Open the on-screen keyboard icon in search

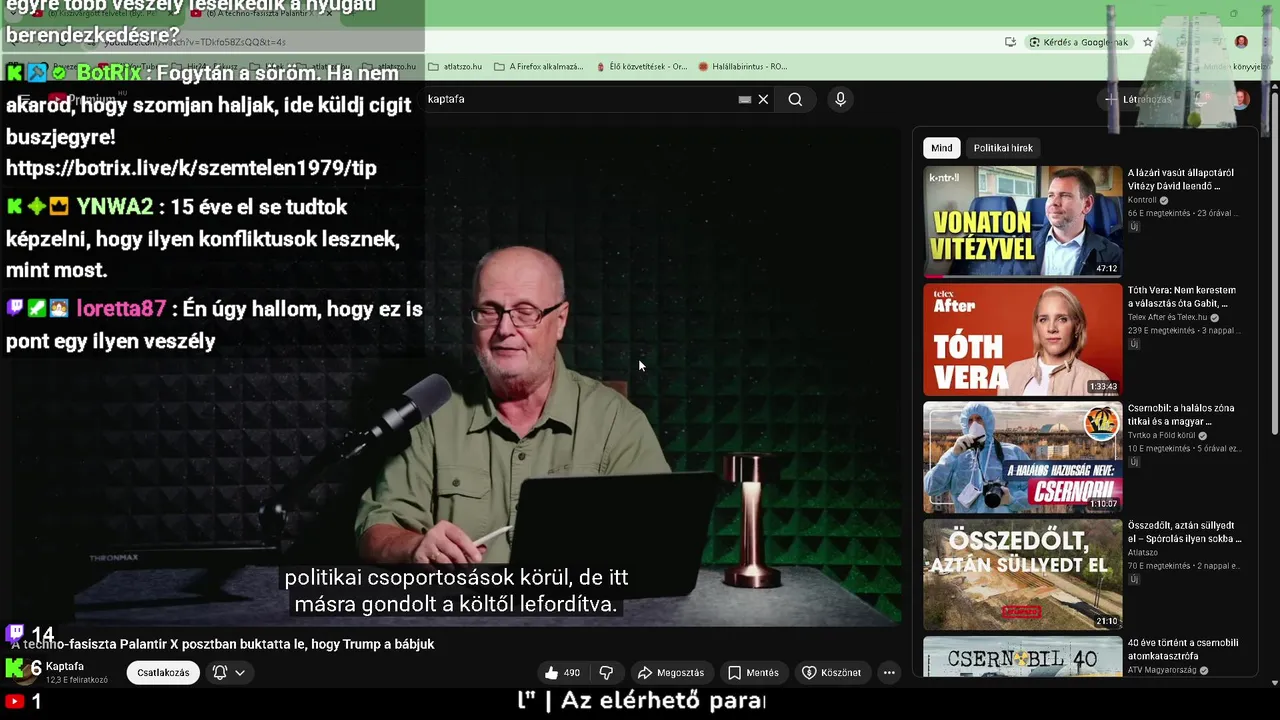point(744,99)
